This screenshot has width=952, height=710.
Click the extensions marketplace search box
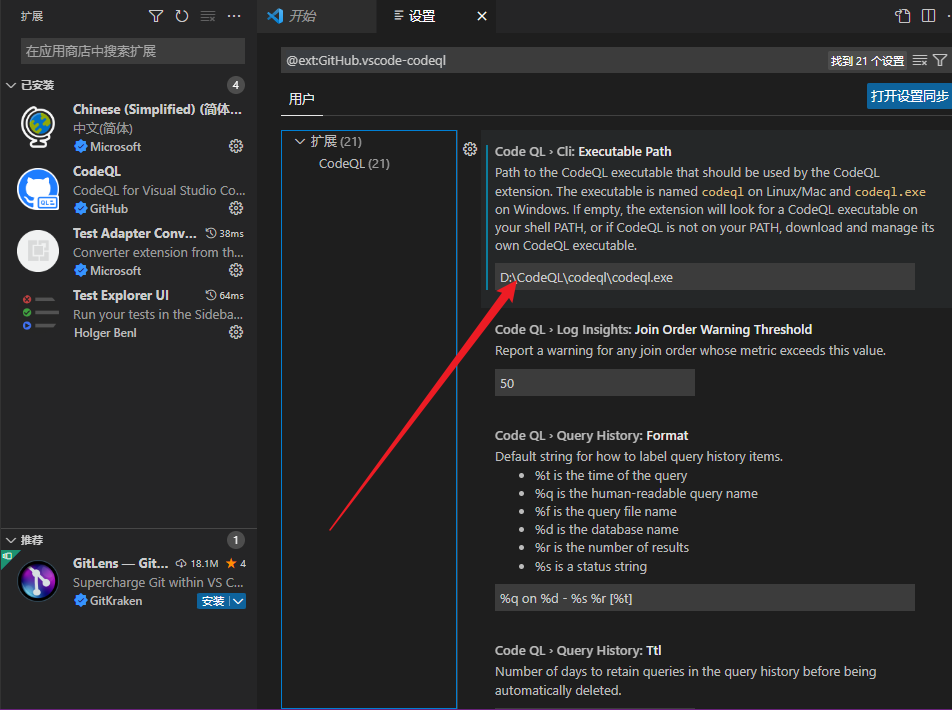[x=133, y=51]
